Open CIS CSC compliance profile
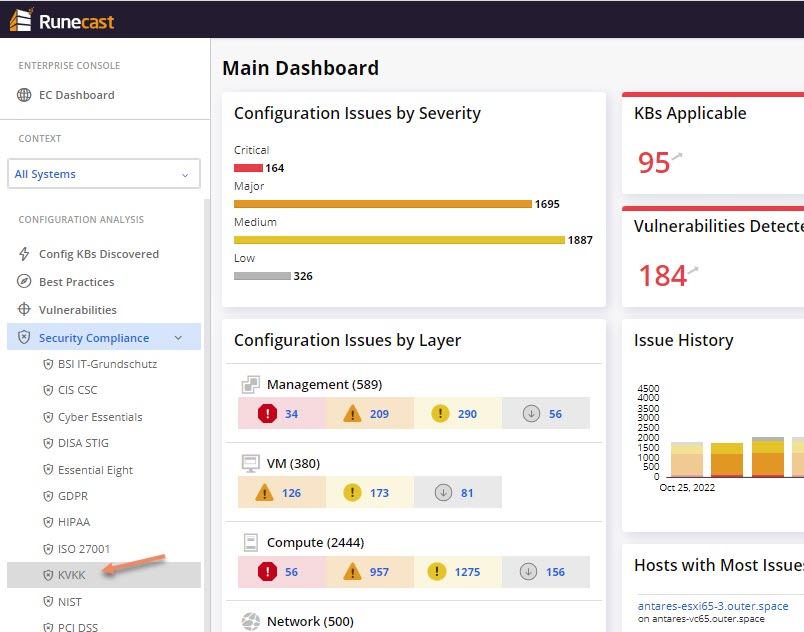This screenshot has height=632, width=804. point(77,390)
